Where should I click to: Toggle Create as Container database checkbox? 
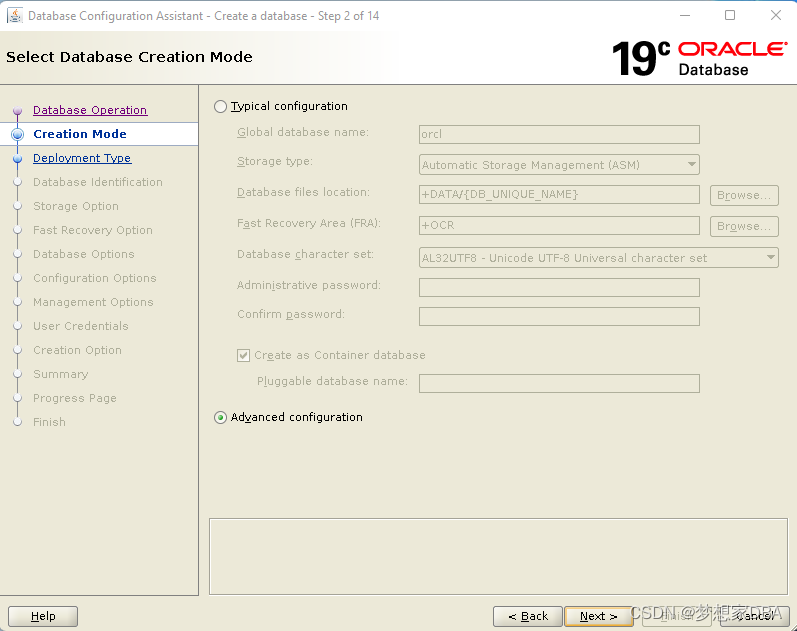point(243,355)
